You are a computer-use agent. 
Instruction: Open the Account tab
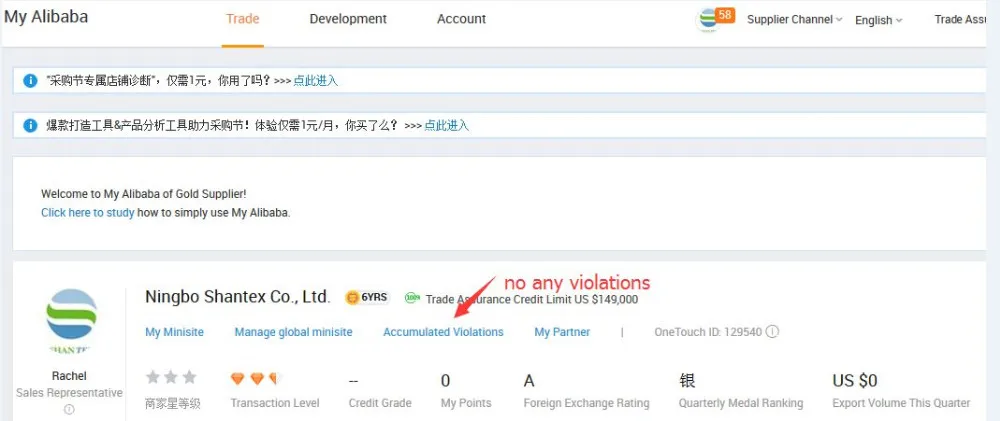(x=461, y=19)
